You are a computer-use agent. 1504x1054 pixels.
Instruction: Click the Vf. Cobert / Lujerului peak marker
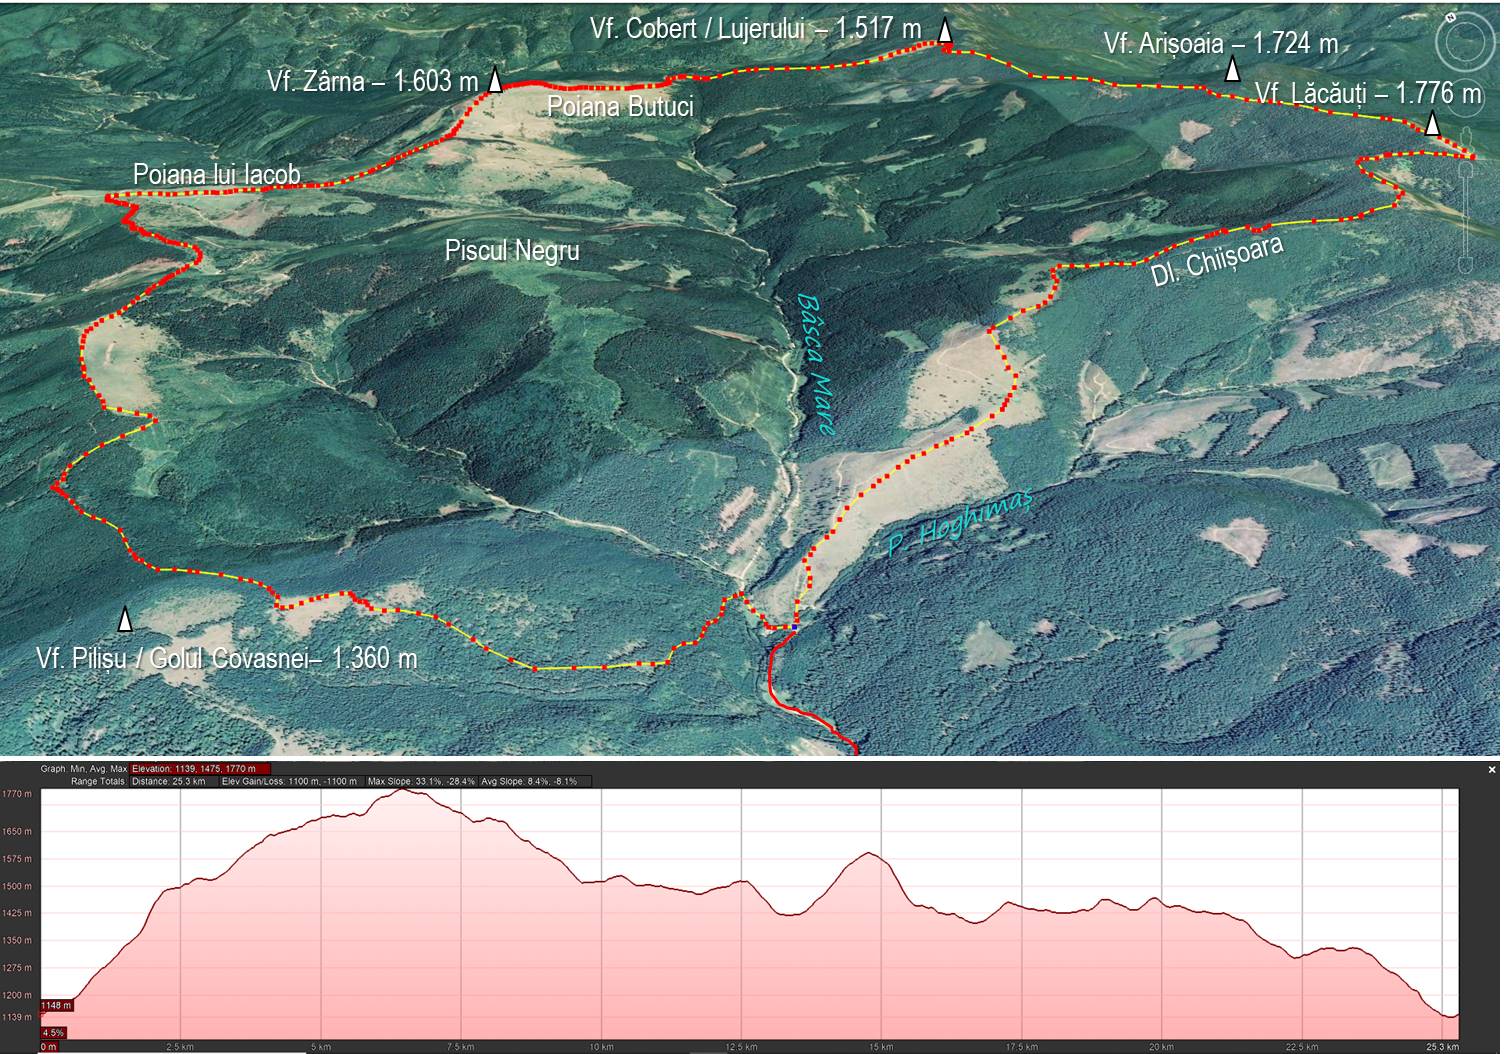(944, 32)
